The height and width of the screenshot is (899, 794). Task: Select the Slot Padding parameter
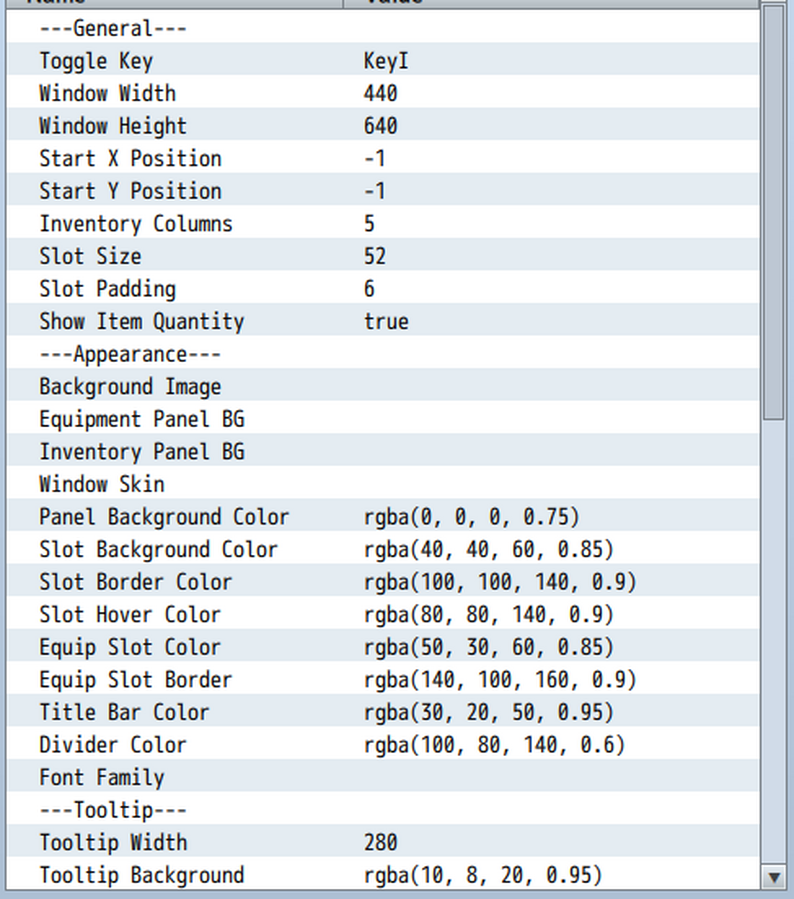click(383, 289)
